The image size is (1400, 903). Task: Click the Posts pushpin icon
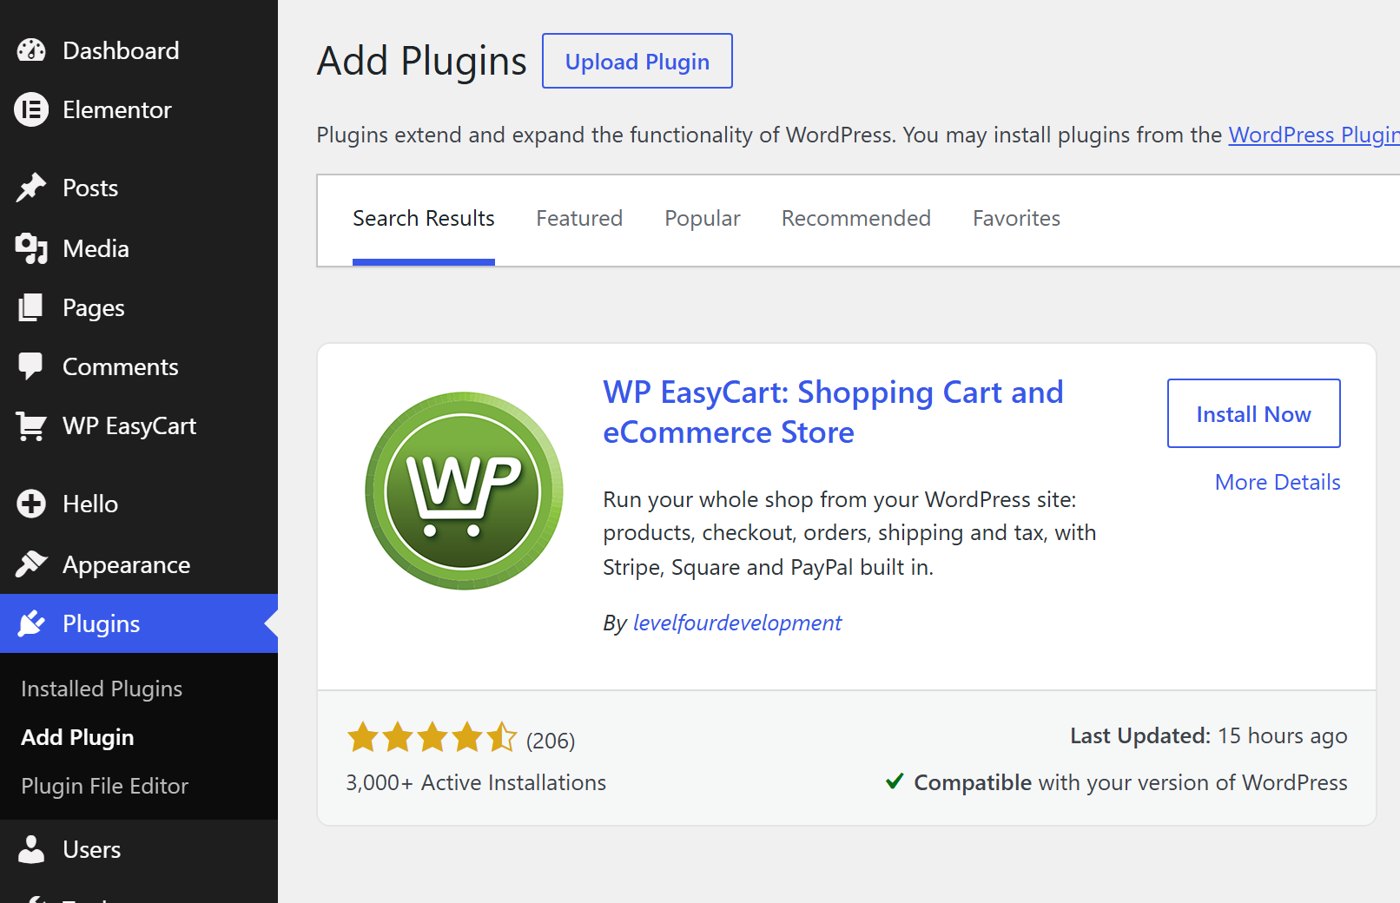(31, 188)
